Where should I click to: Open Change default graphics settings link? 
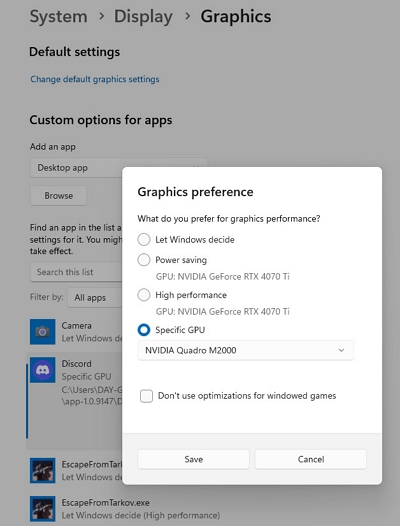95,79
